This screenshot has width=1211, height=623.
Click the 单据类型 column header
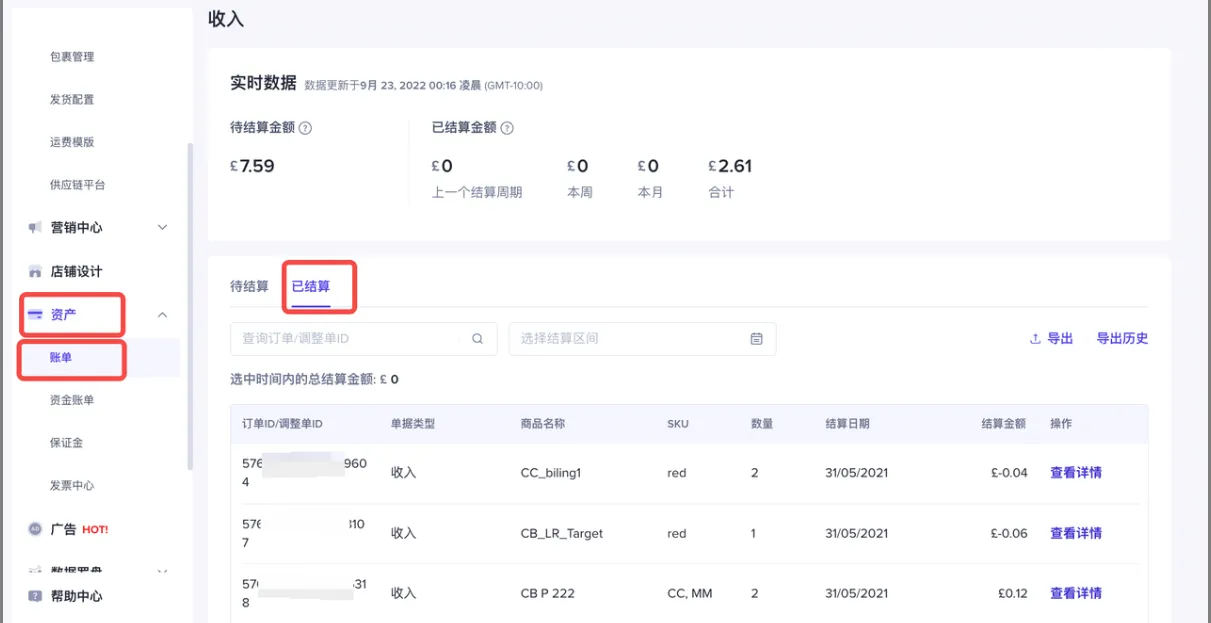pyautogui.click(x=413, y=424)
